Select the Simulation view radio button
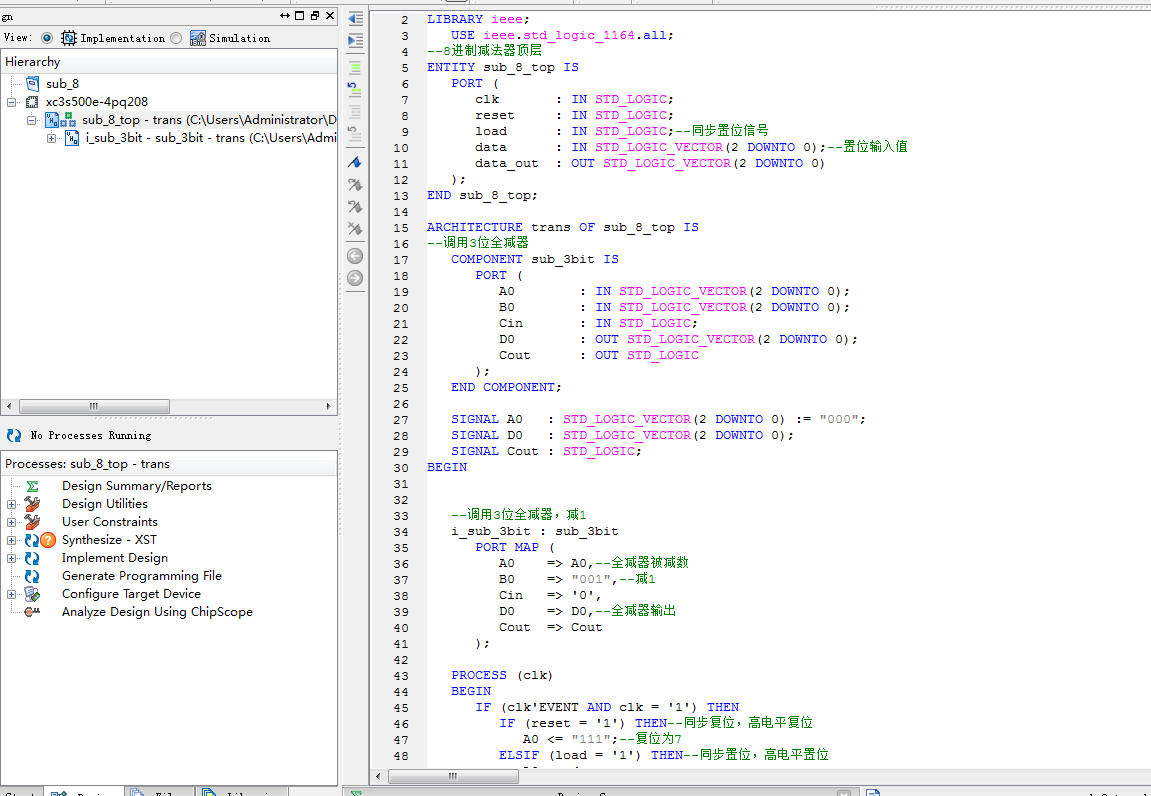 (x=176, y=38)
